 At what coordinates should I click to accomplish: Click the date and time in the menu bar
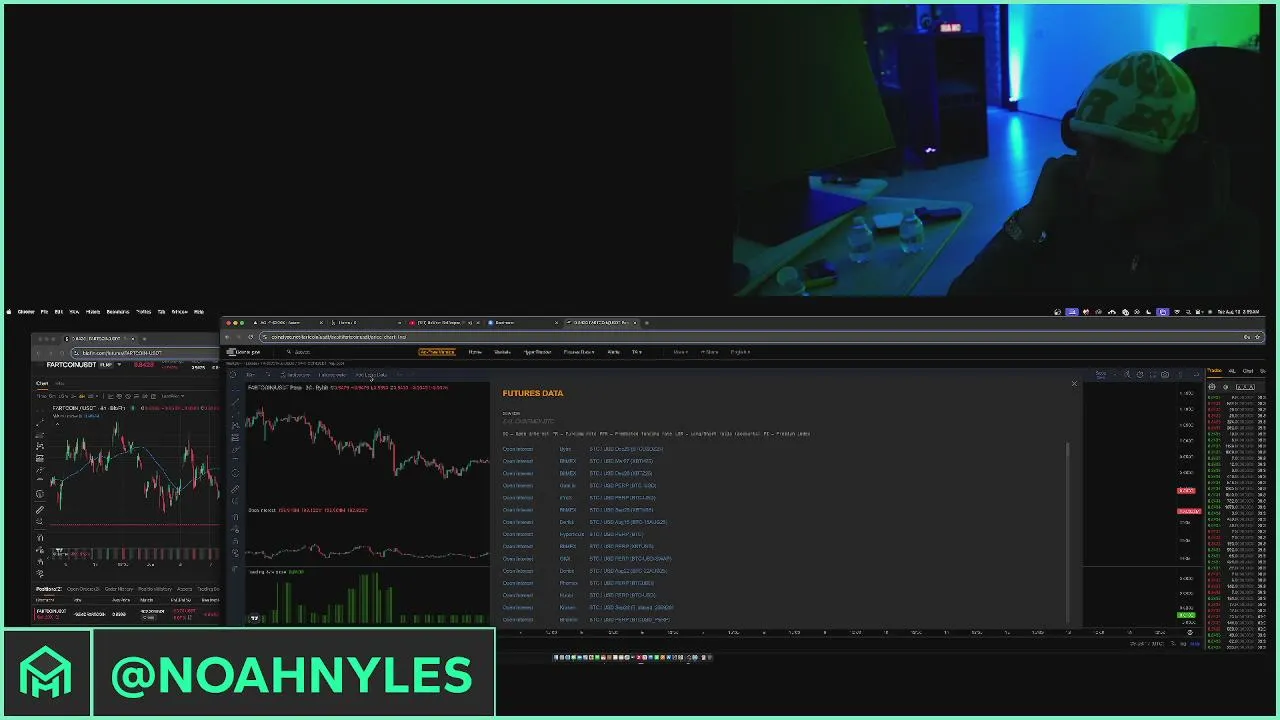click(1238, 312)
